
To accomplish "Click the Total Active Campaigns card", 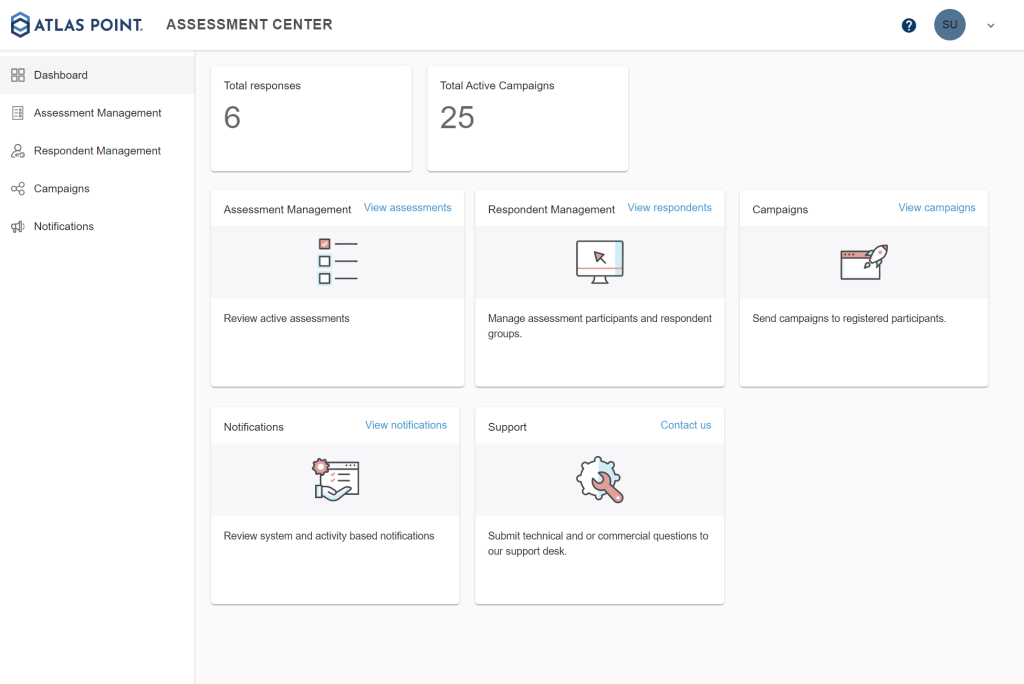I will point(527,118).
